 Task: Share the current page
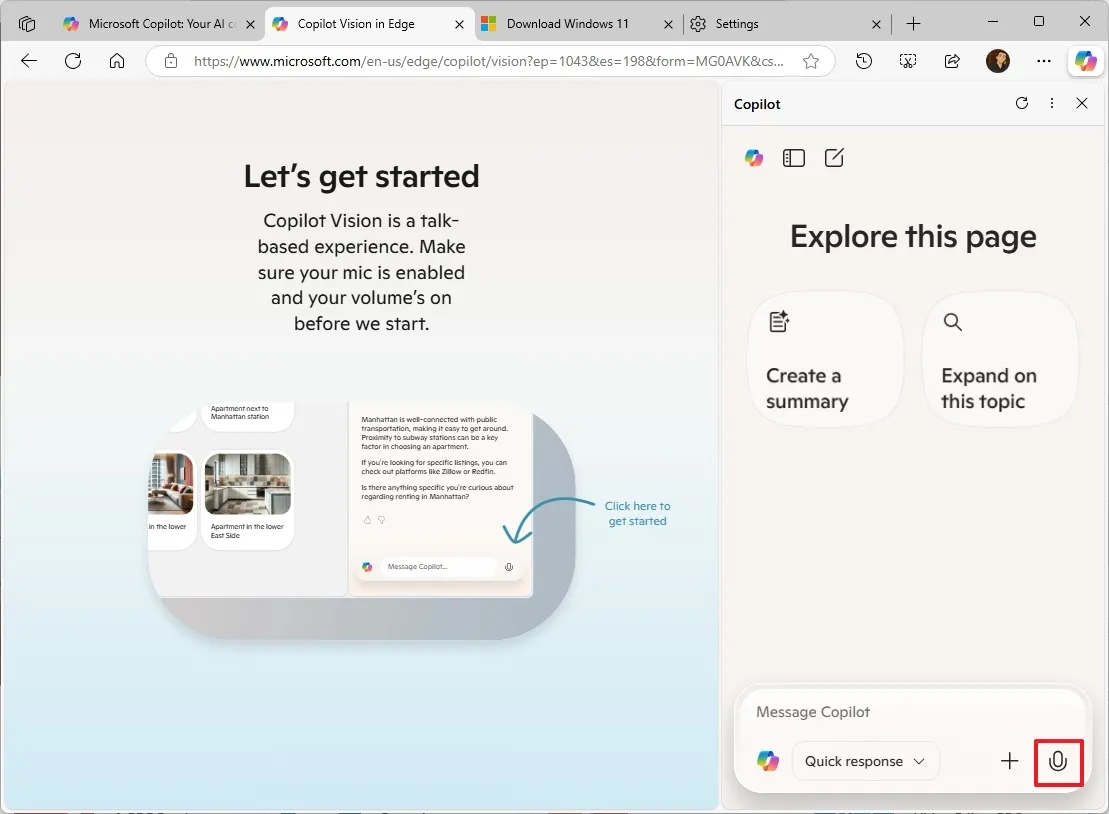[x=952, y=61]
